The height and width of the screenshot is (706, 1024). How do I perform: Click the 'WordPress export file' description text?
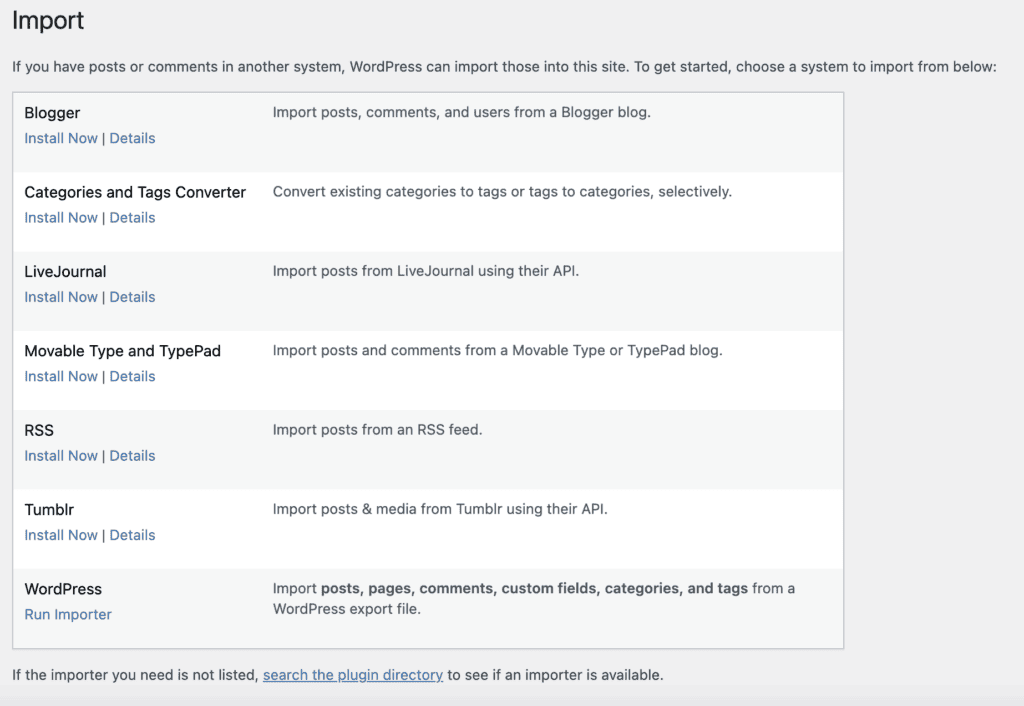click(534, 599)
